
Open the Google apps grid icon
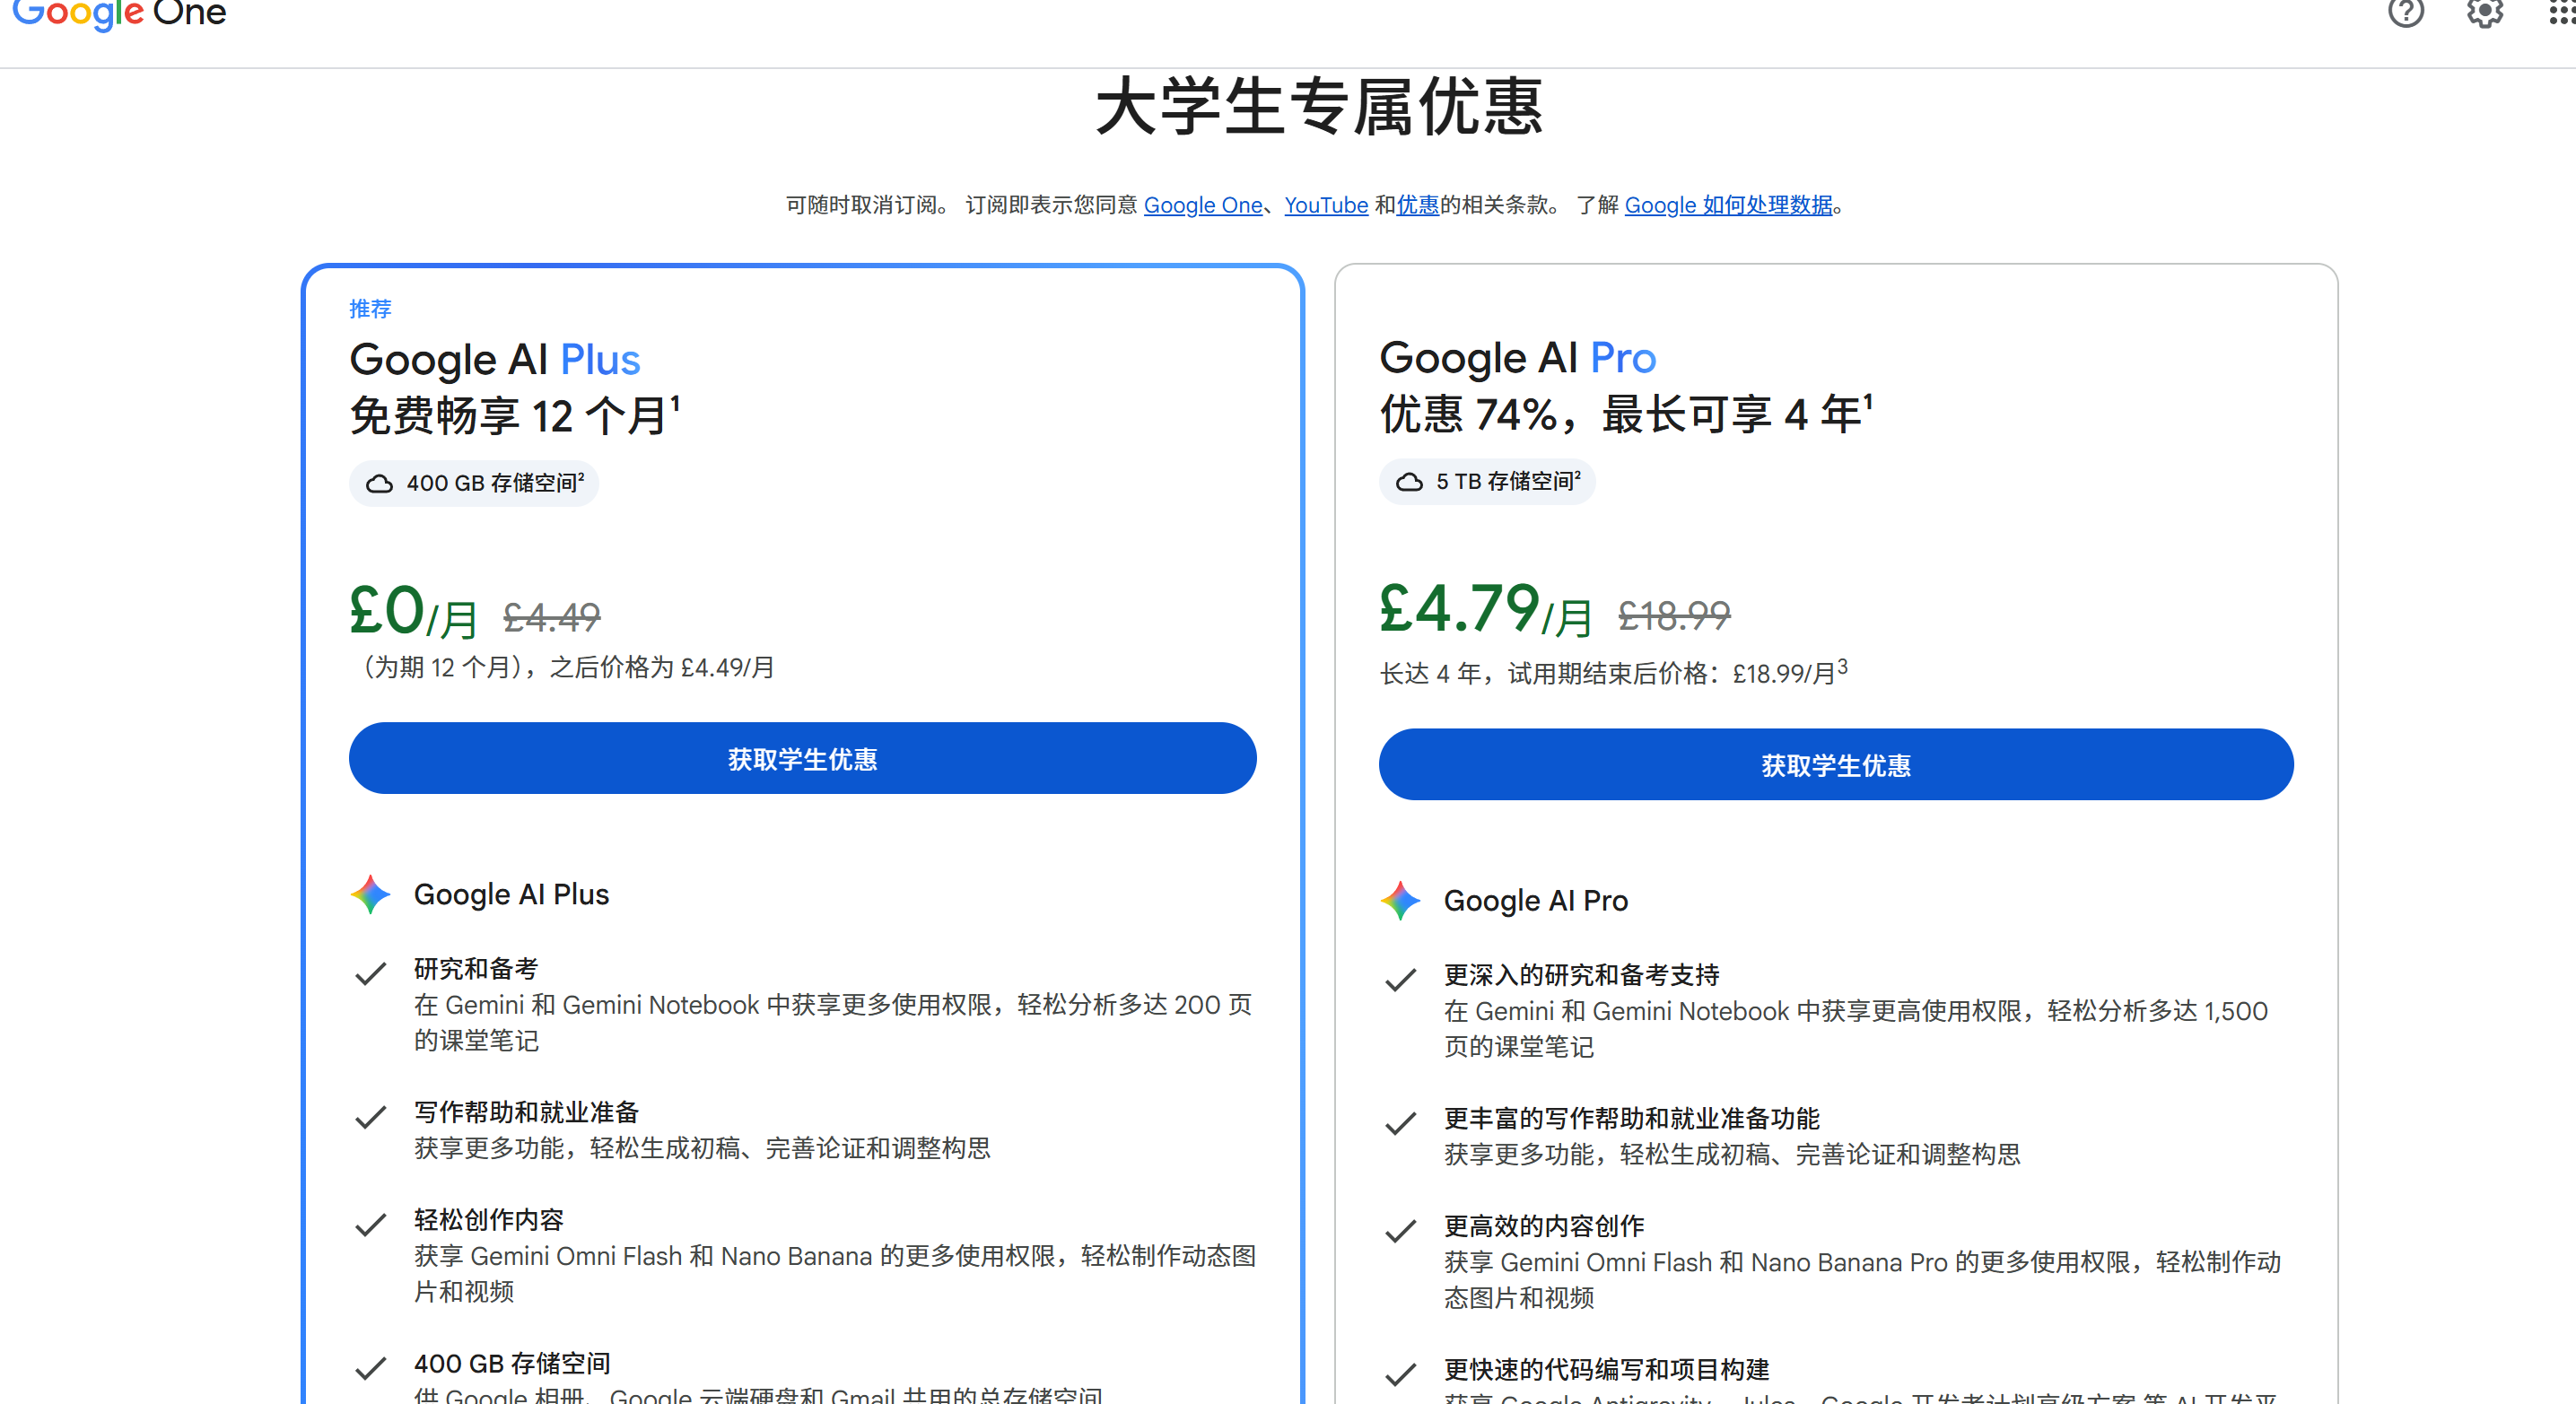[x=2562, y=12]
